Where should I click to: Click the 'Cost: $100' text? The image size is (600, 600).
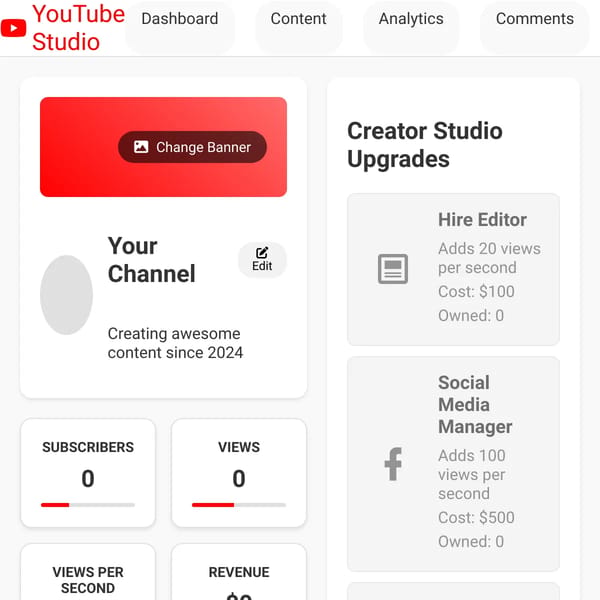pyautogui.click(x=476, y=292)
